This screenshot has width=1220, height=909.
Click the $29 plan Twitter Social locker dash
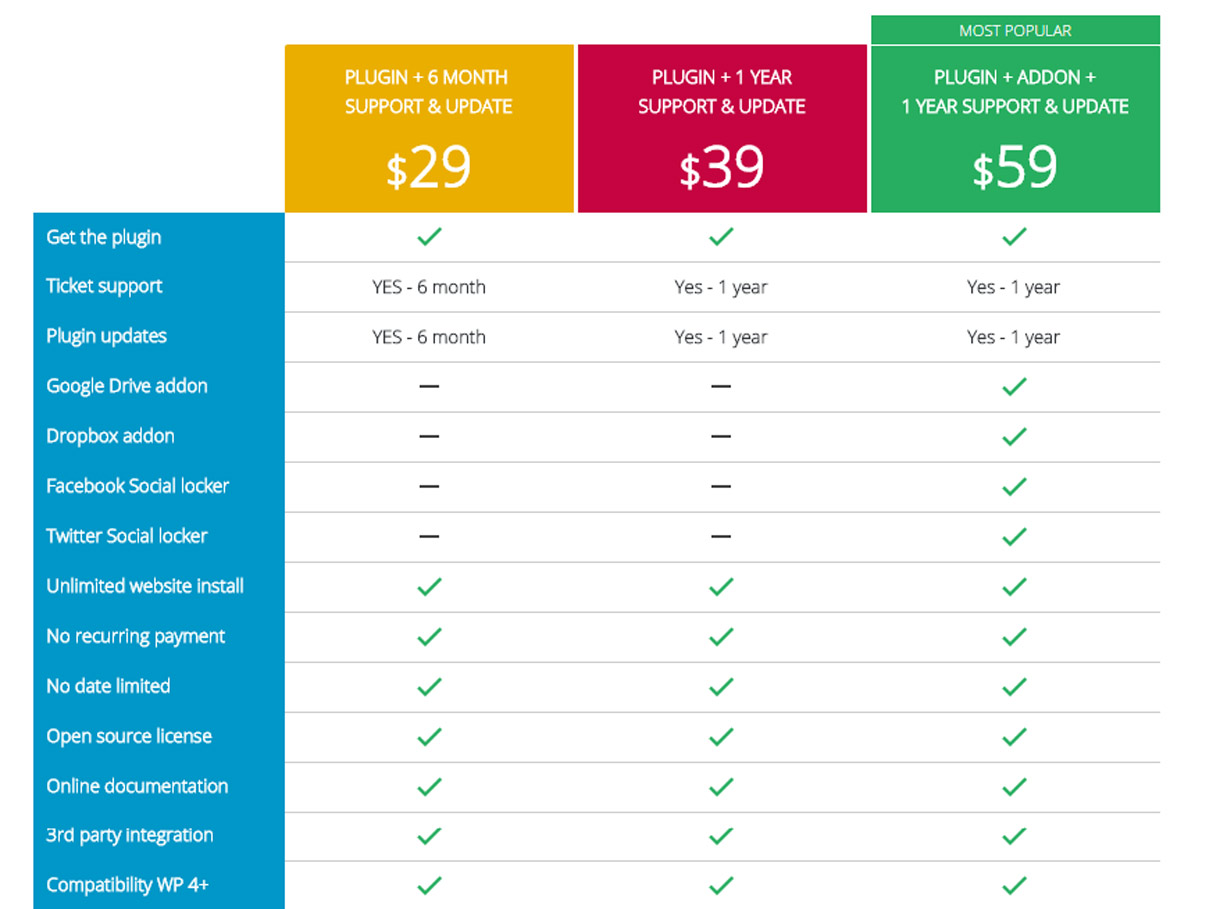(429, 537)
